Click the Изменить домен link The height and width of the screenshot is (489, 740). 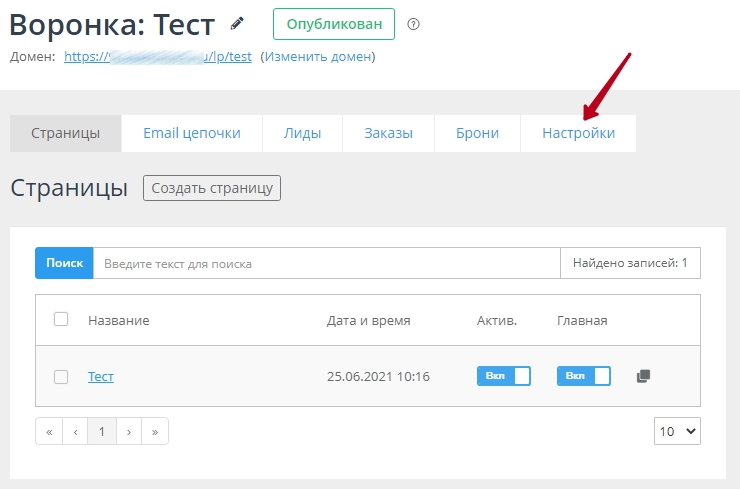click(x=317, y=57)
